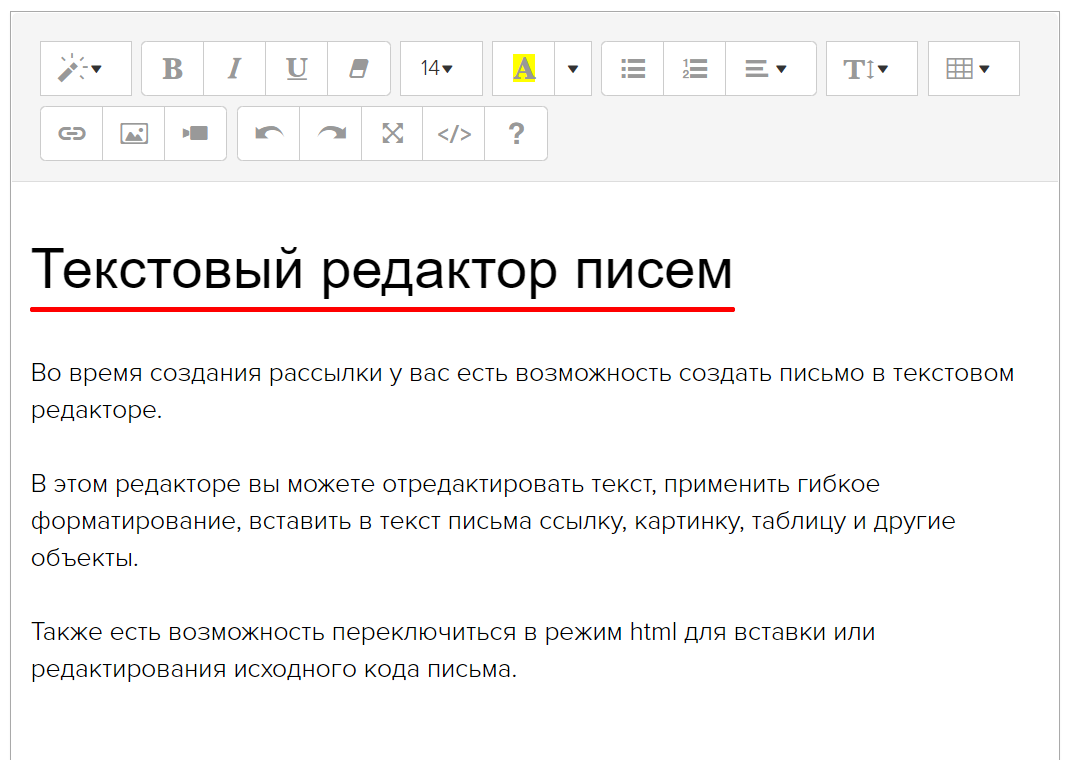Toggle underline formatting
1070x760 pixels.
[296, 69]
